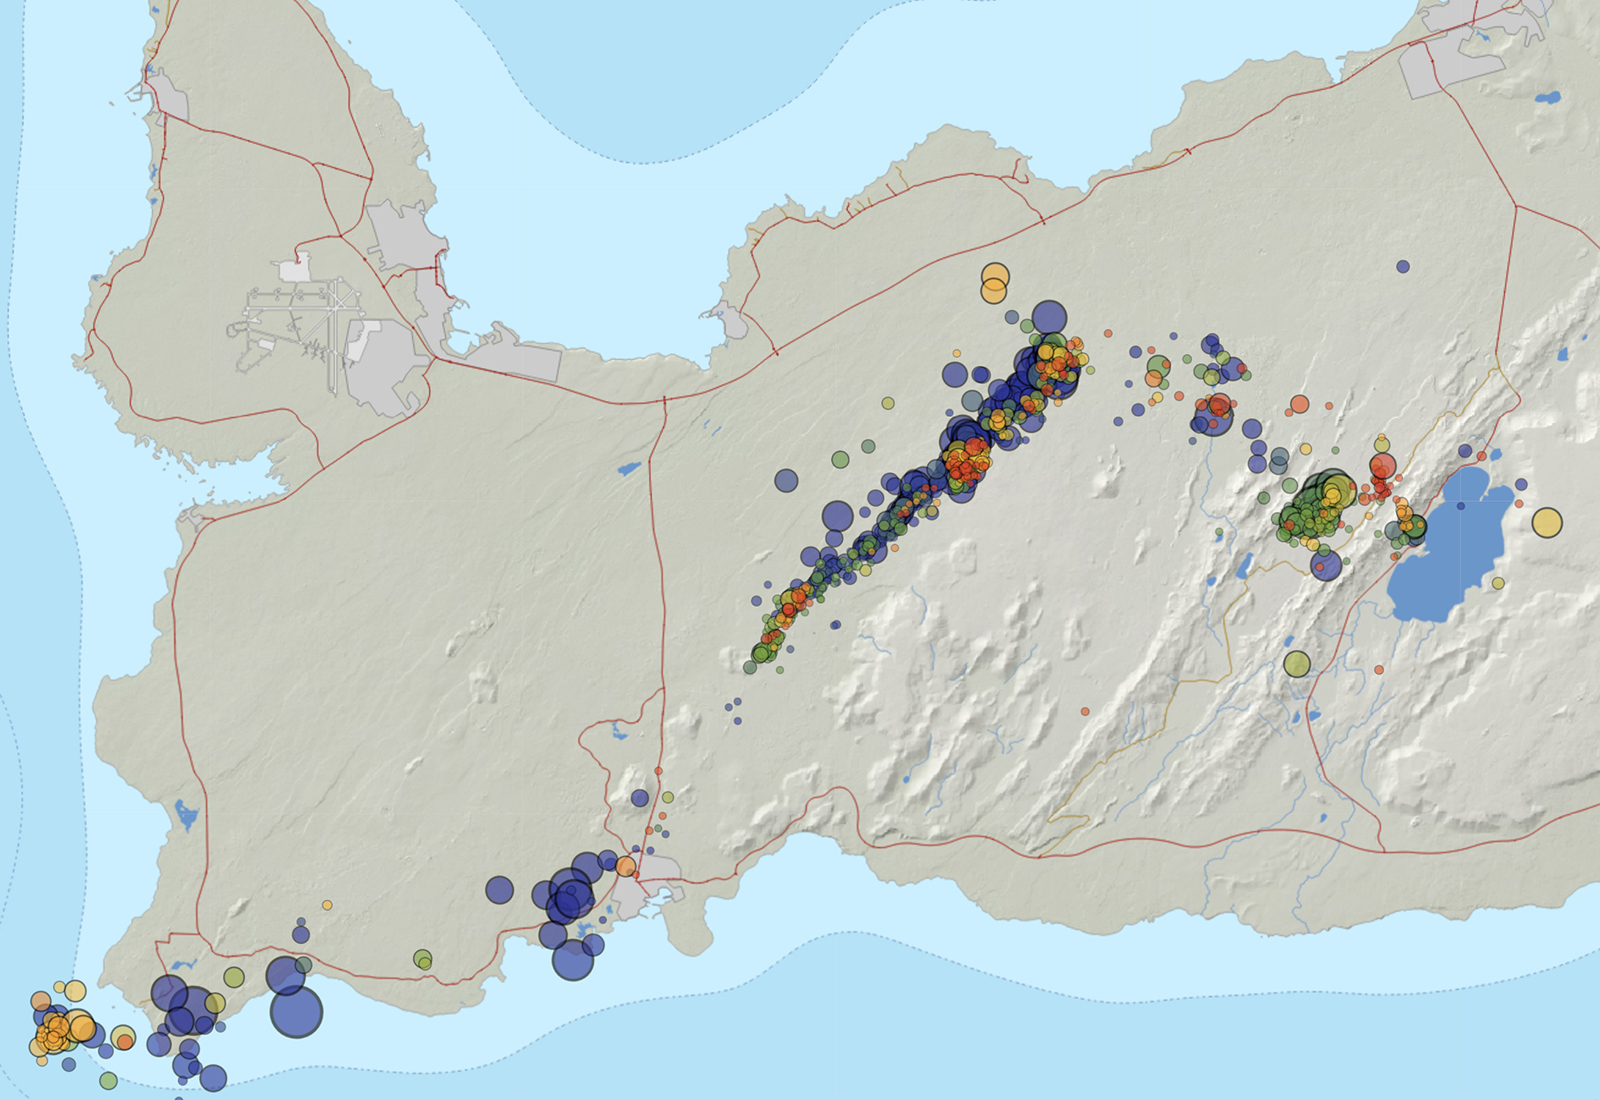Select the orange circle beside the south-coast town
The image size is (1600, 1100).
tap(626, 865)
